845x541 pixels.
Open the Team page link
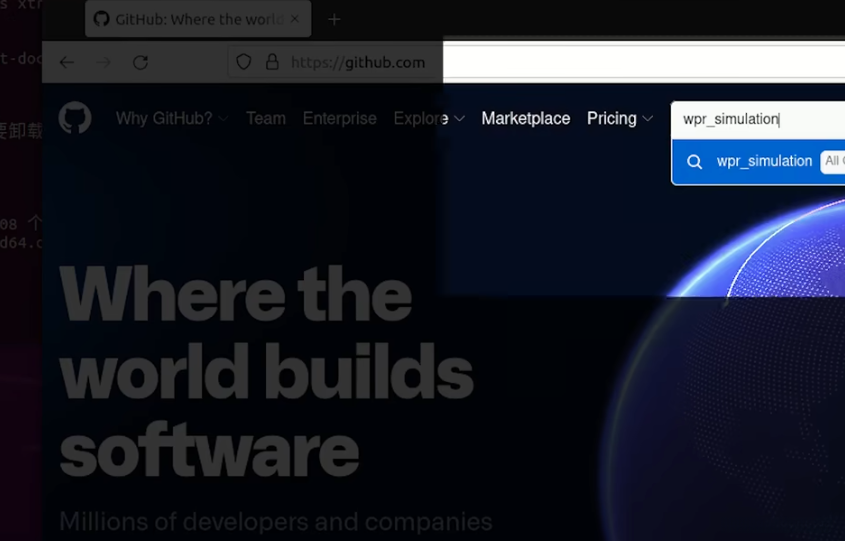tap(266, 119)
